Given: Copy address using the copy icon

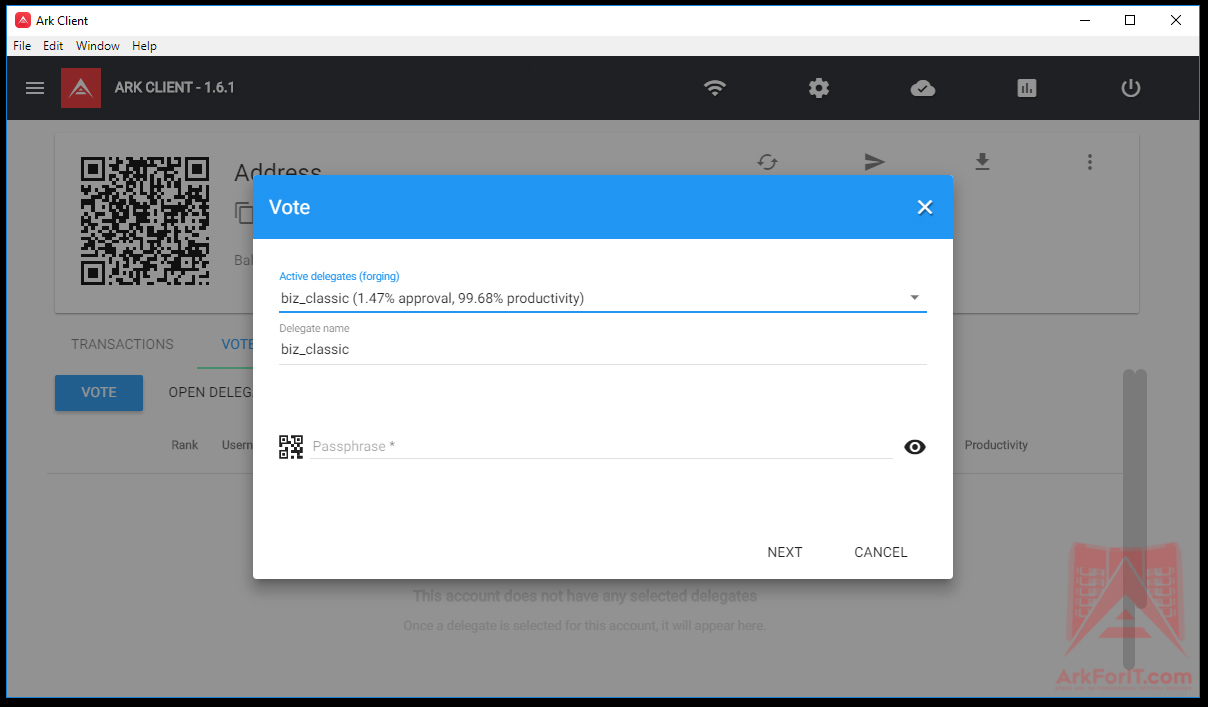Looking at the screenshot, I should (x=243, y=212).
